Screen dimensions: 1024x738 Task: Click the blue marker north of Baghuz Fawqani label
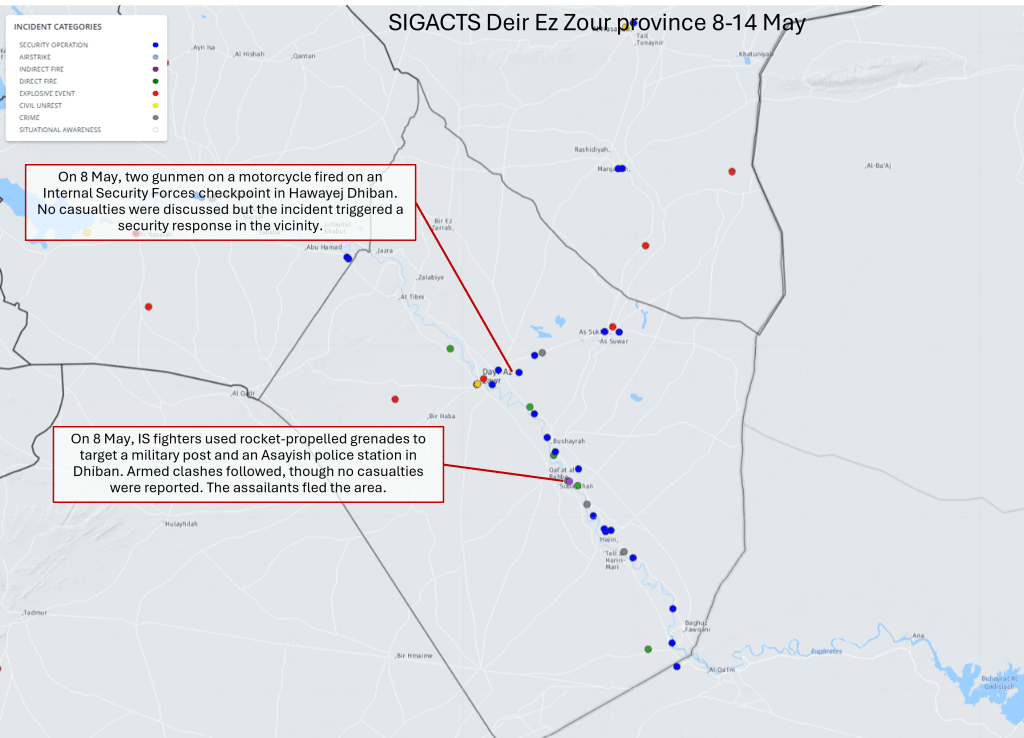(673, 609)
